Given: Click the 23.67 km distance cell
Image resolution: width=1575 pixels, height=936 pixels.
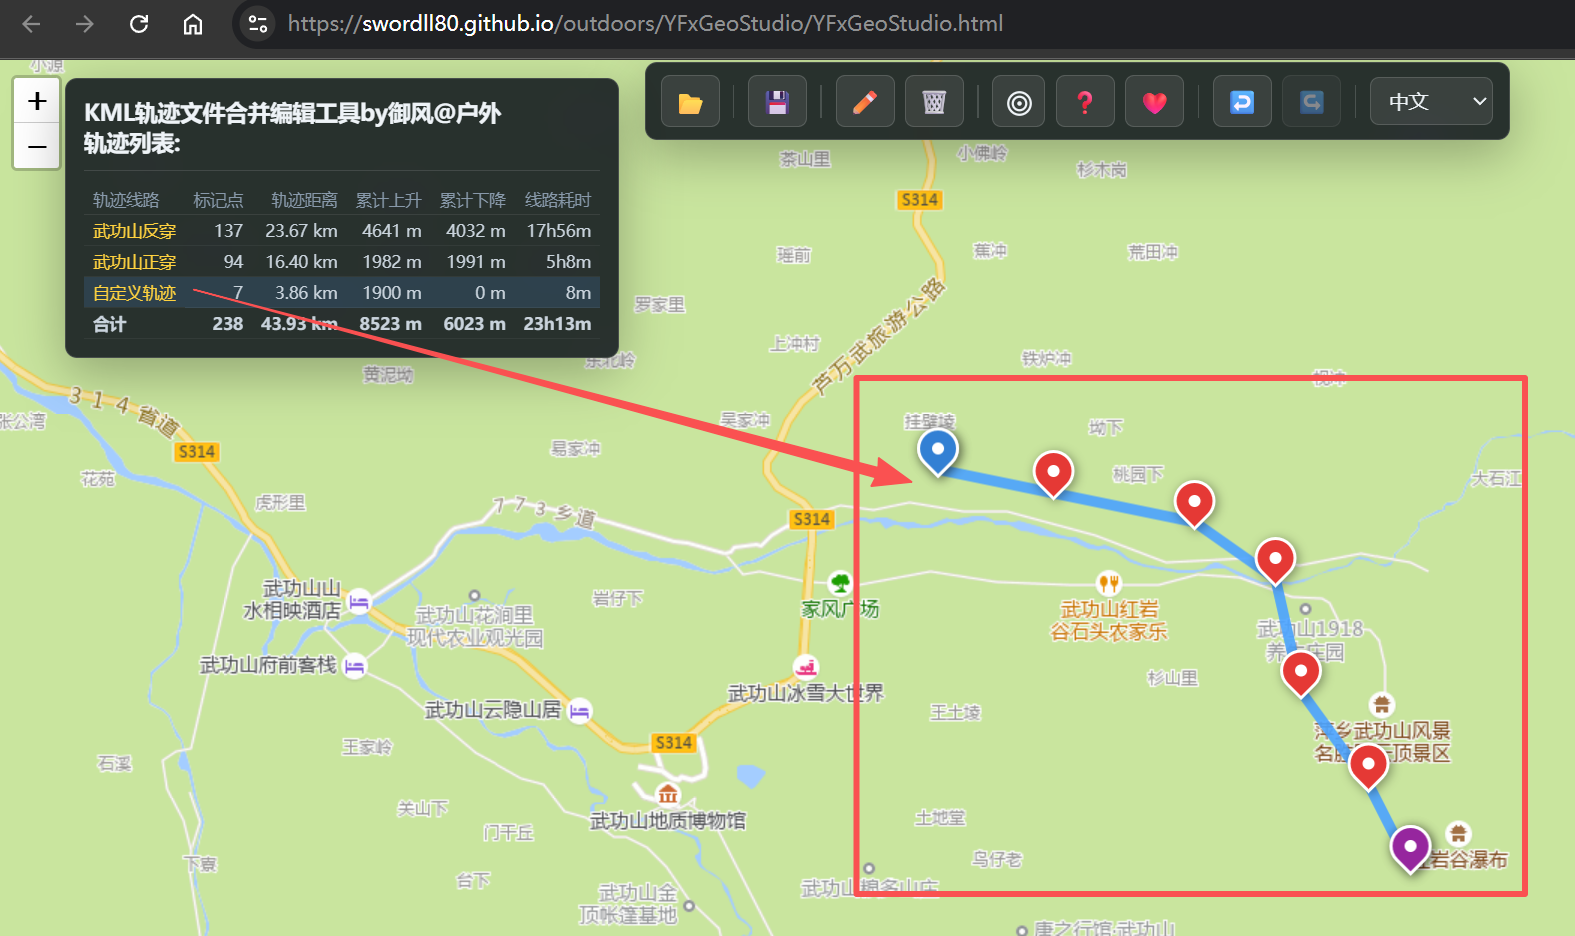Looking at the screenshot, I should [x=301, y=231].
